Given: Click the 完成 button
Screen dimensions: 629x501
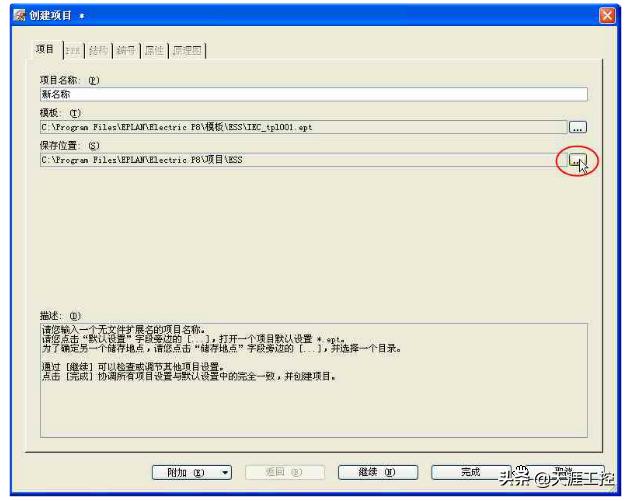Looking at the screenshot, I should (471, 473).
